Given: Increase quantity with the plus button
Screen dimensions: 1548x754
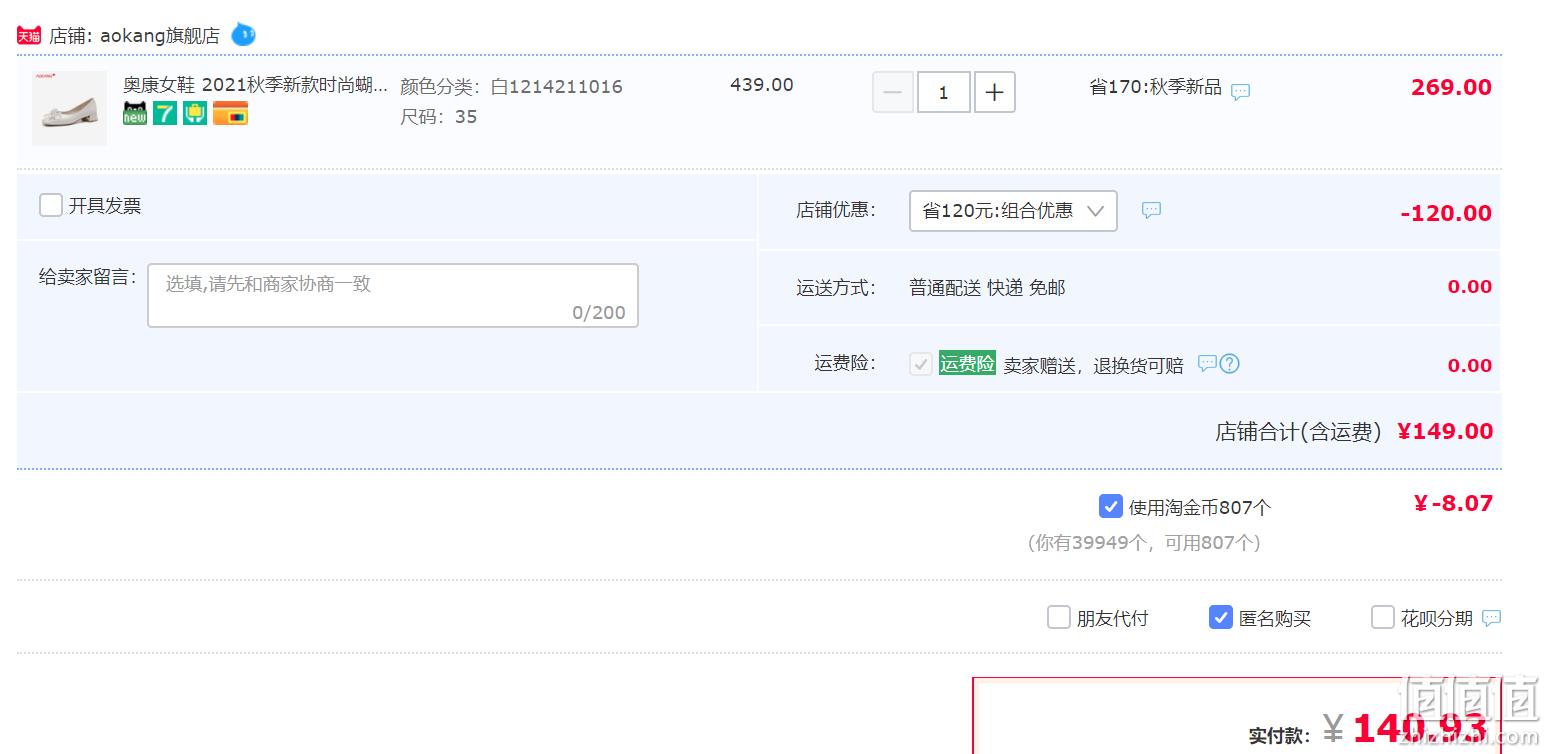Looking at the screenshot, I should (x=994, y=93).
